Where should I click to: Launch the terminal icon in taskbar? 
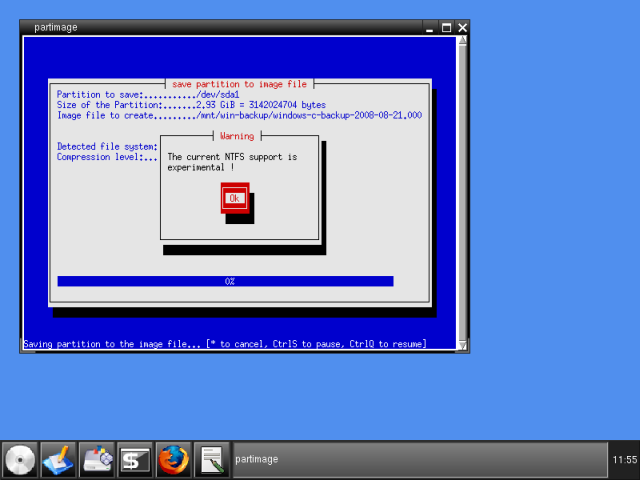(135, 460)
